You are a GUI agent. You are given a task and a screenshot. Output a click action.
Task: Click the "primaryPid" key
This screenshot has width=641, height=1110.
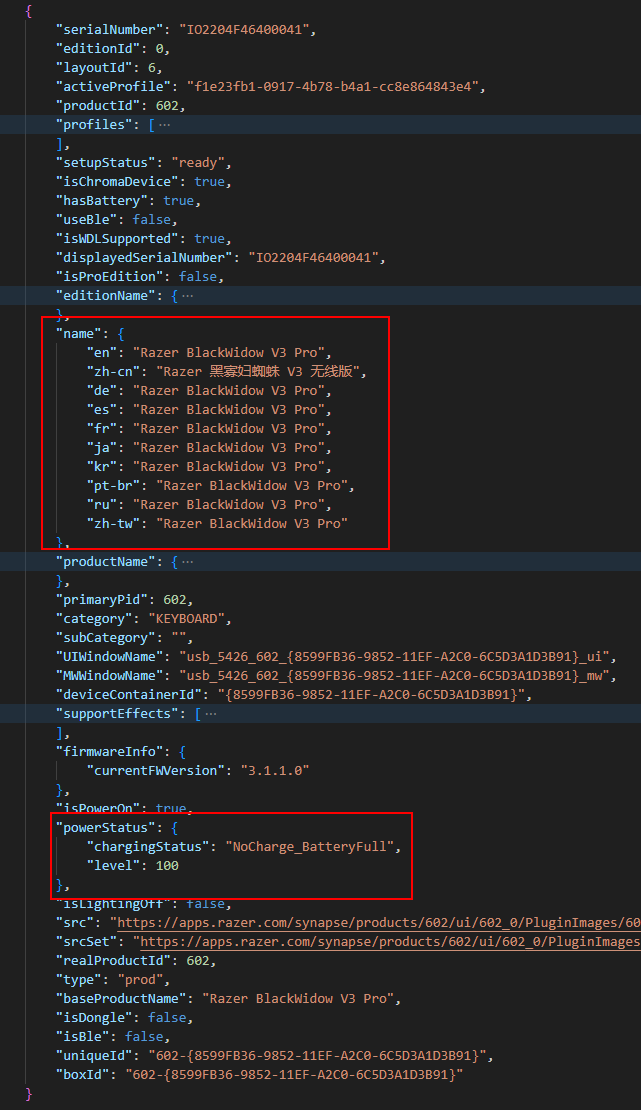102,600
